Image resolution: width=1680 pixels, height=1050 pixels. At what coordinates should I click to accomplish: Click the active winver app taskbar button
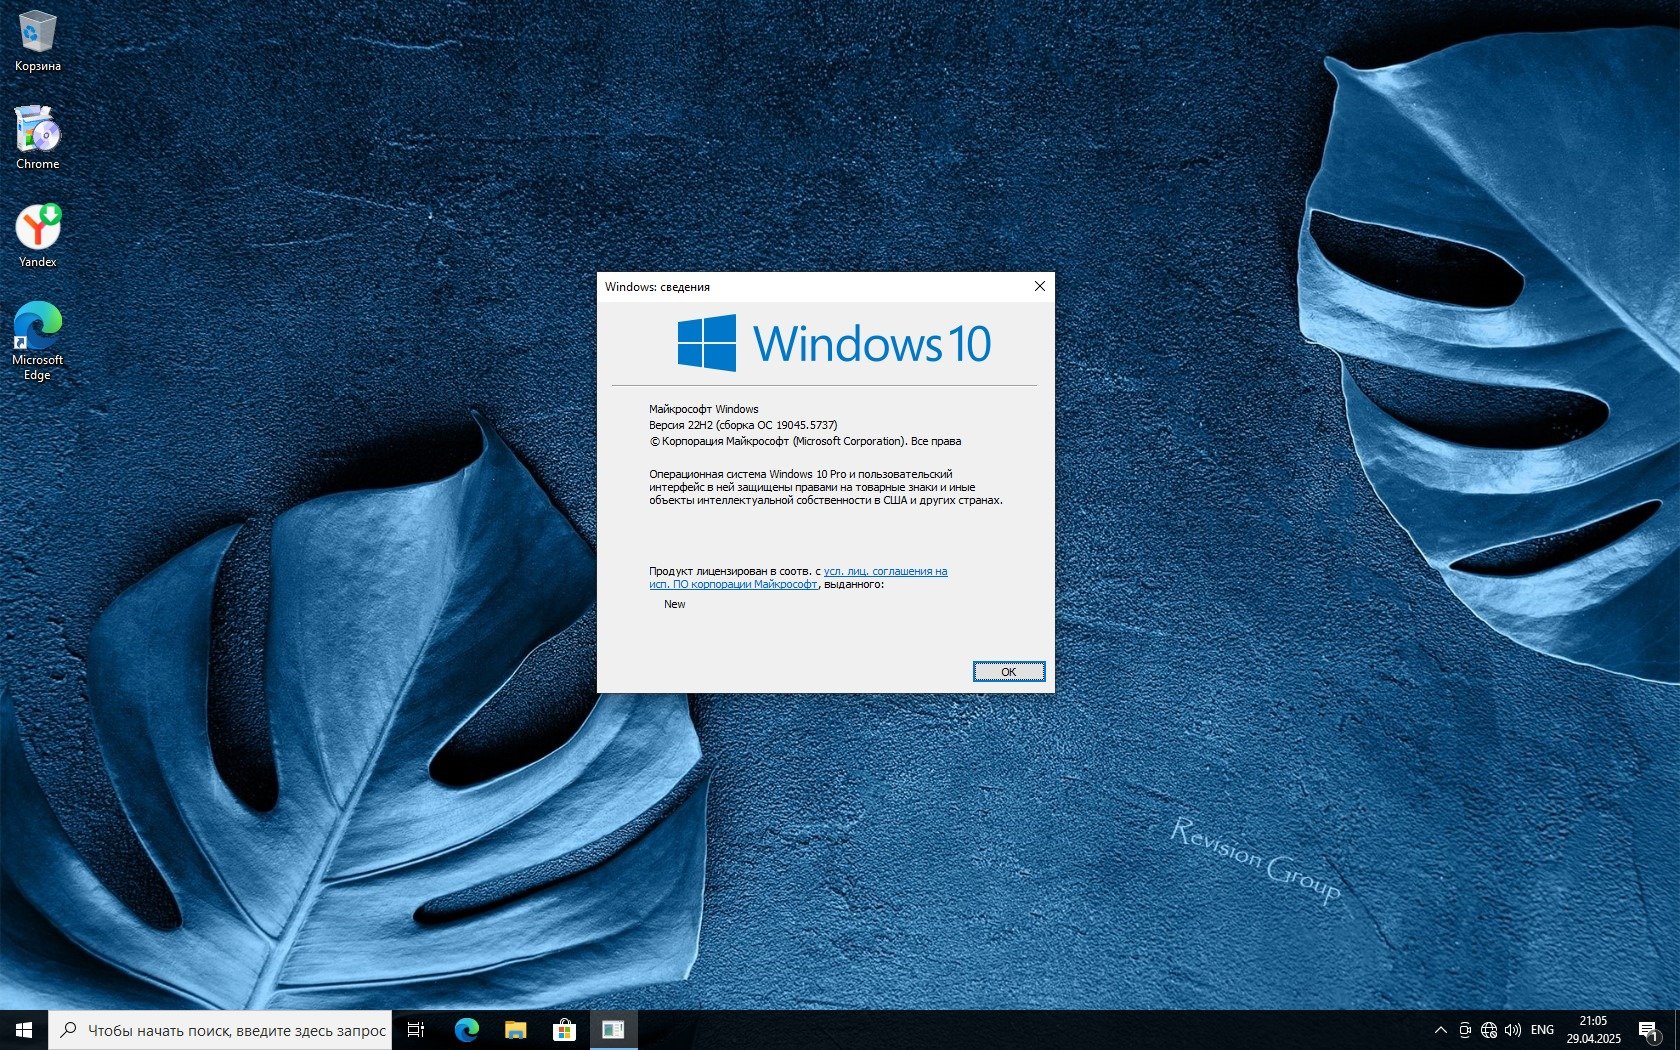[613, 1030]
